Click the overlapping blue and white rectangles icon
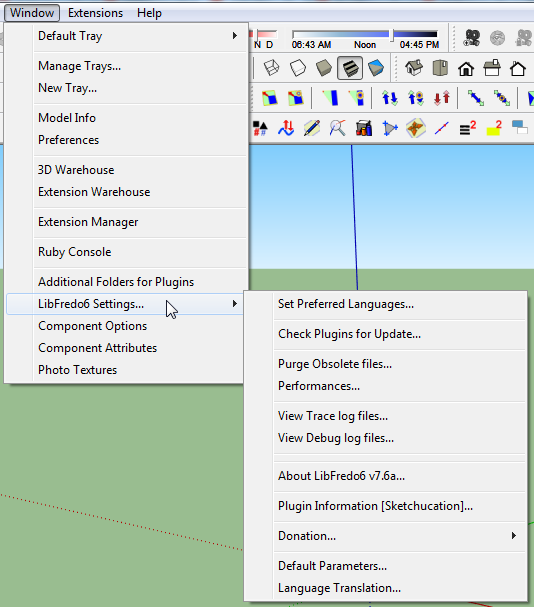Viewport: 534px width, 607px height. [519, 127]
